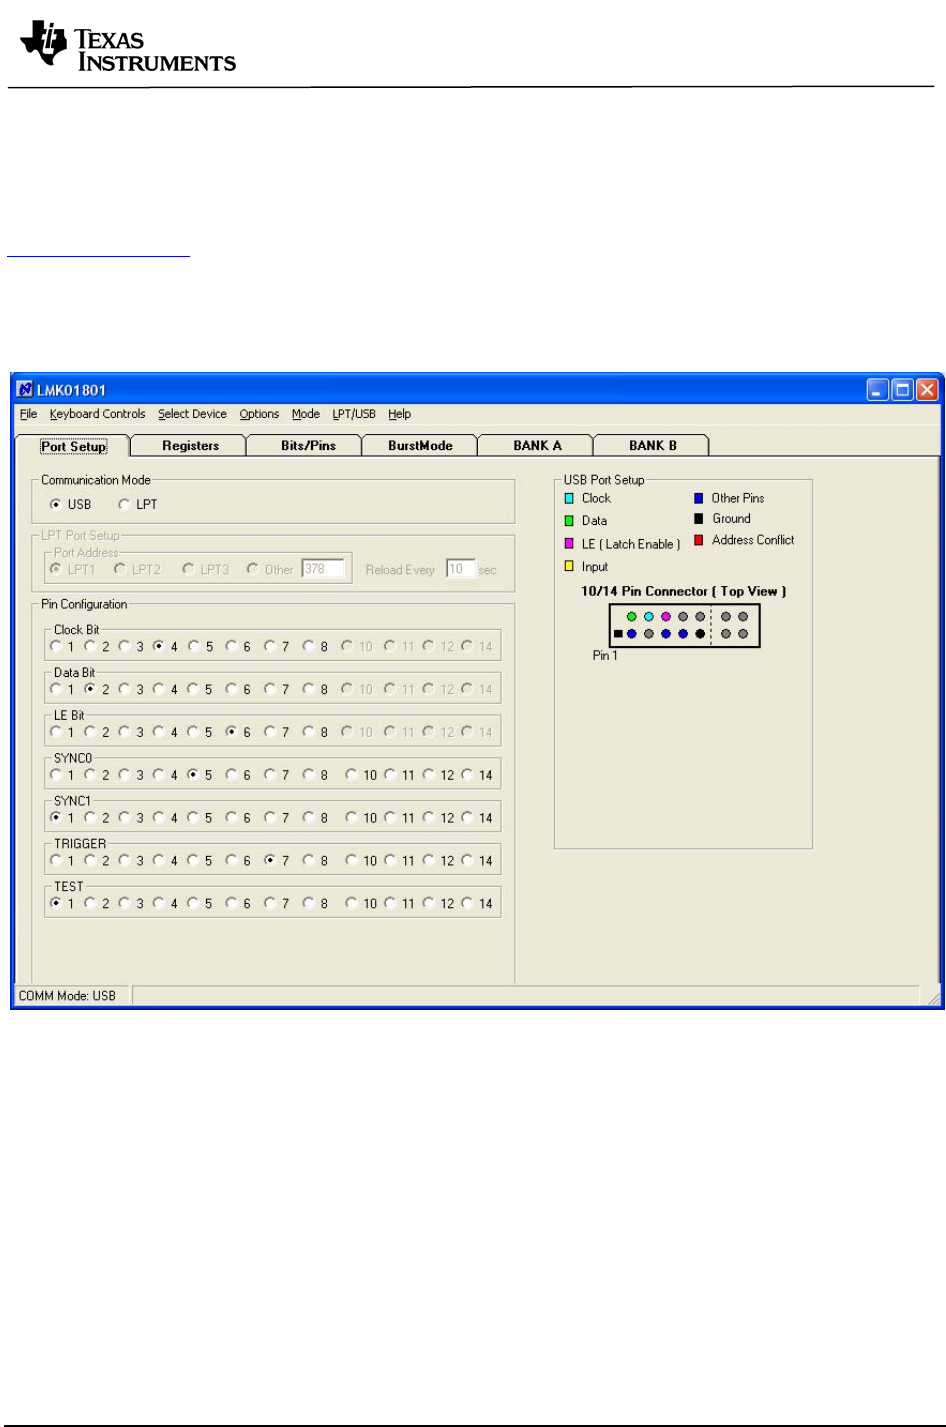Open the File menu
The height and width of the screenshot is (1427, 946).
tap(28, 414)
